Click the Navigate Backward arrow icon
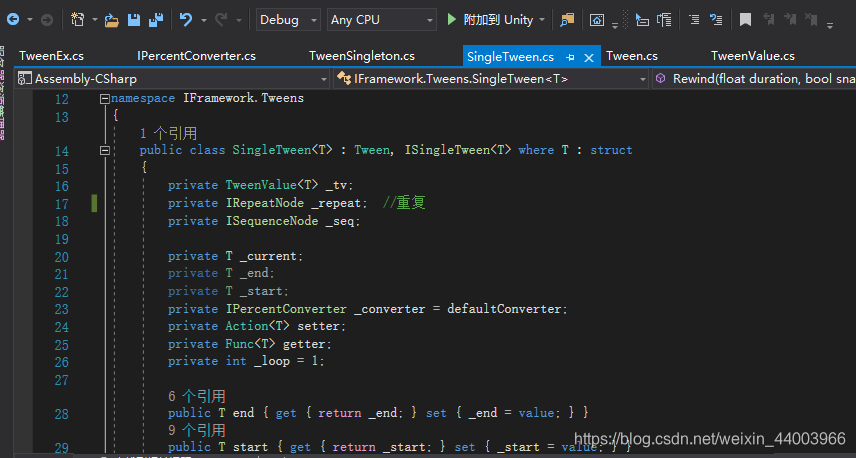Viewport: 856px width, 458px height. (13, 20)
